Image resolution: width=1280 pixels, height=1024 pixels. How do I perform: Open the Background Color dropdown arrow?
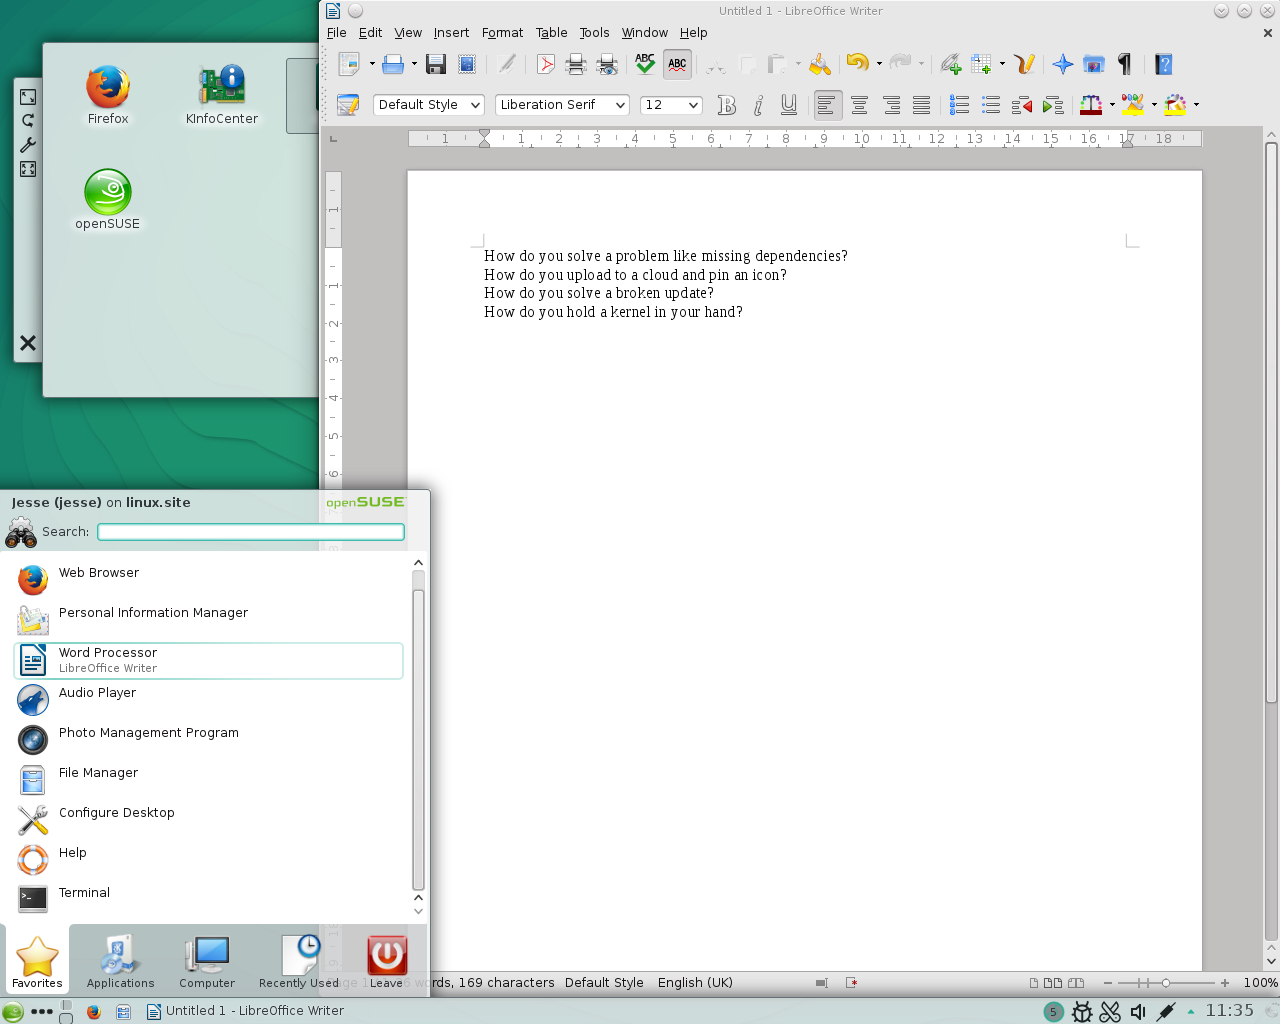(x=1196, y=105)
